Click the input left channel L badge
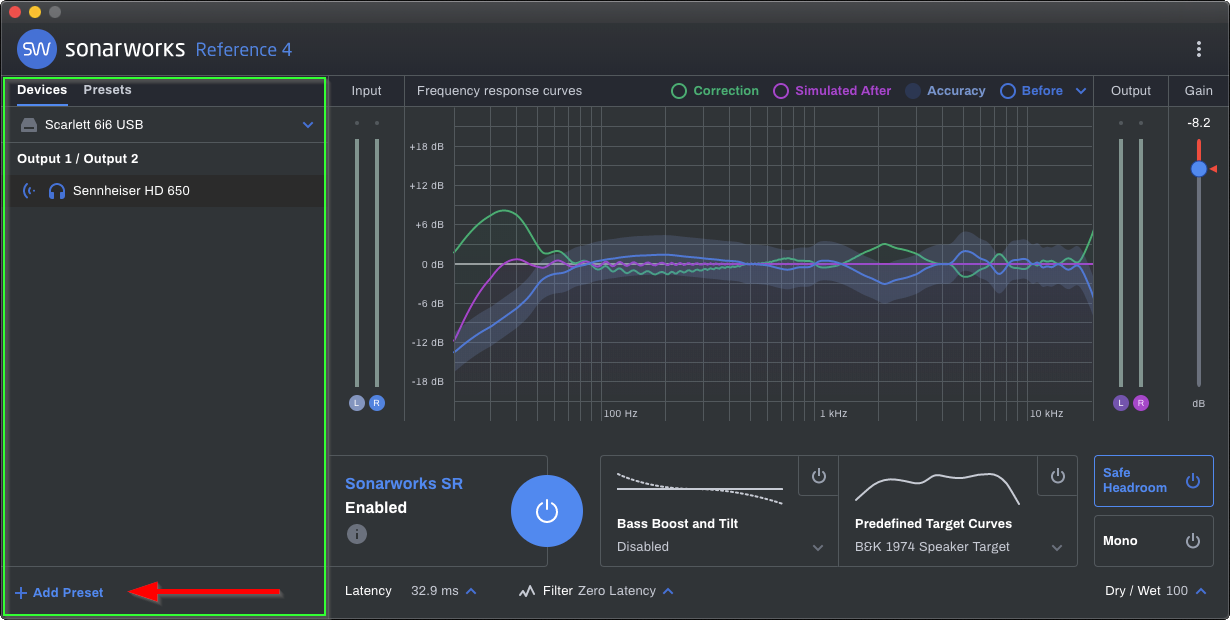This screenshot has height=620, width=1230. pos(357,403)
